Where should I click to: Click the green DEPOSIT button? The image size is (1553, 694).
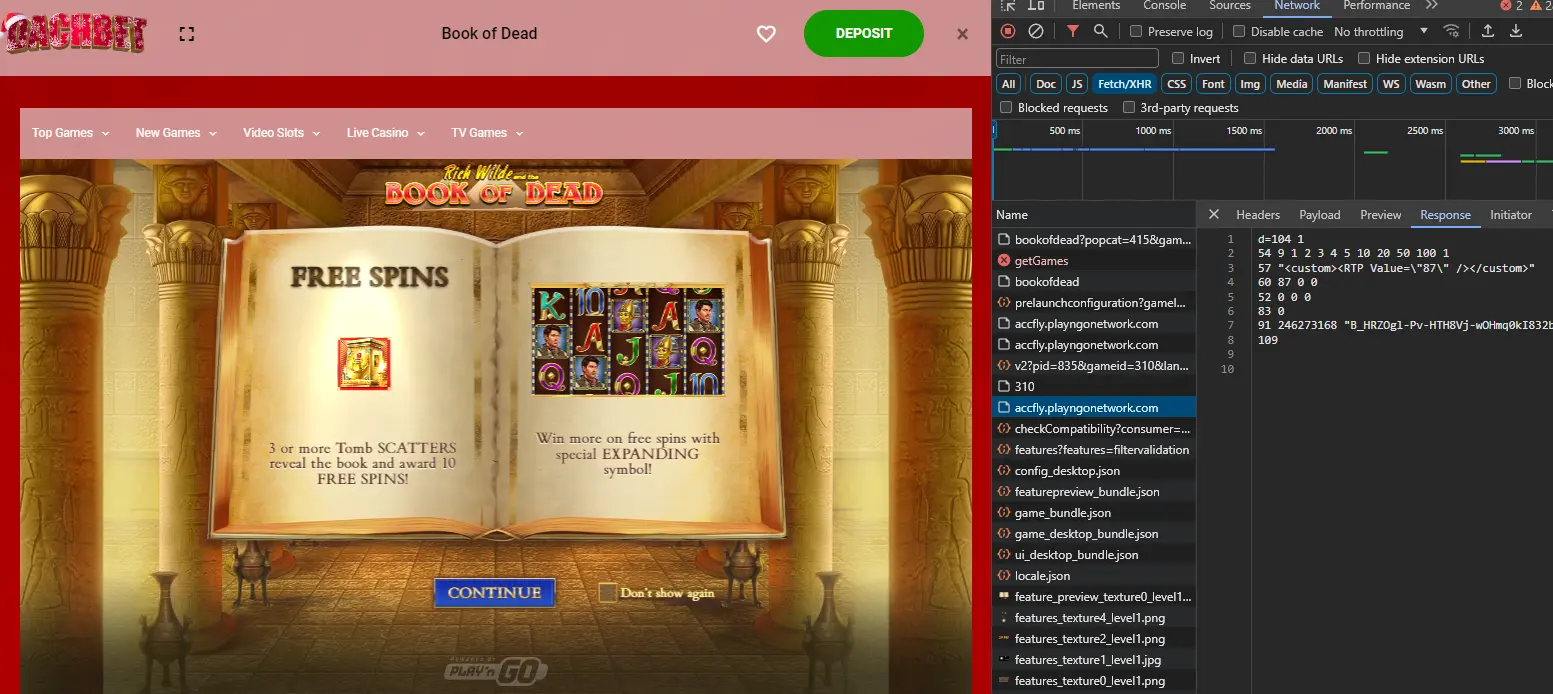tap(863, 33)
